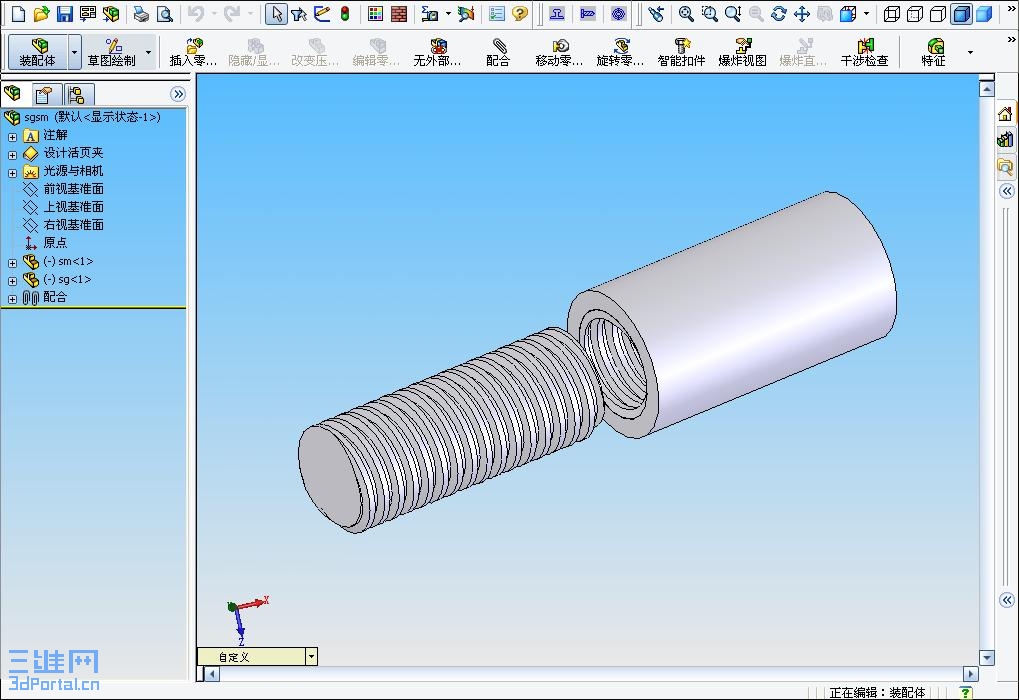
Task: Open the task pane home icon
Action: (1005, 114)
